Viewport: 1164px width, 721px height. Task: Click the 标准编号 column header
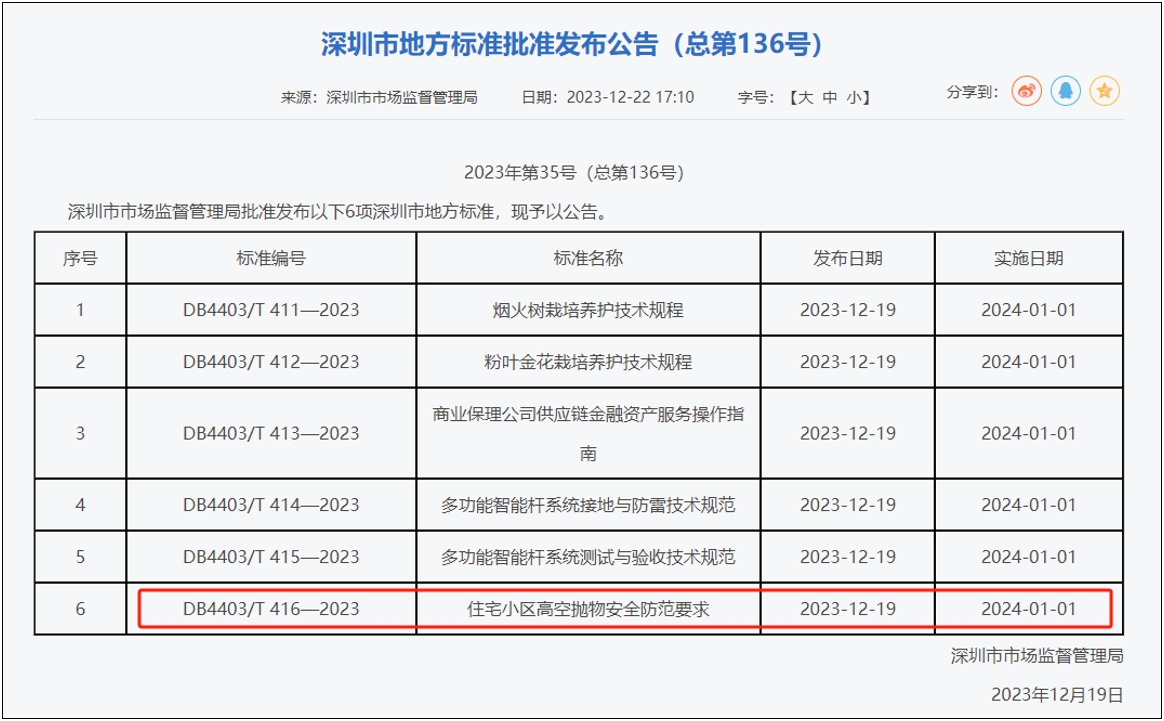pyautogui.click(x=271, y=258)
